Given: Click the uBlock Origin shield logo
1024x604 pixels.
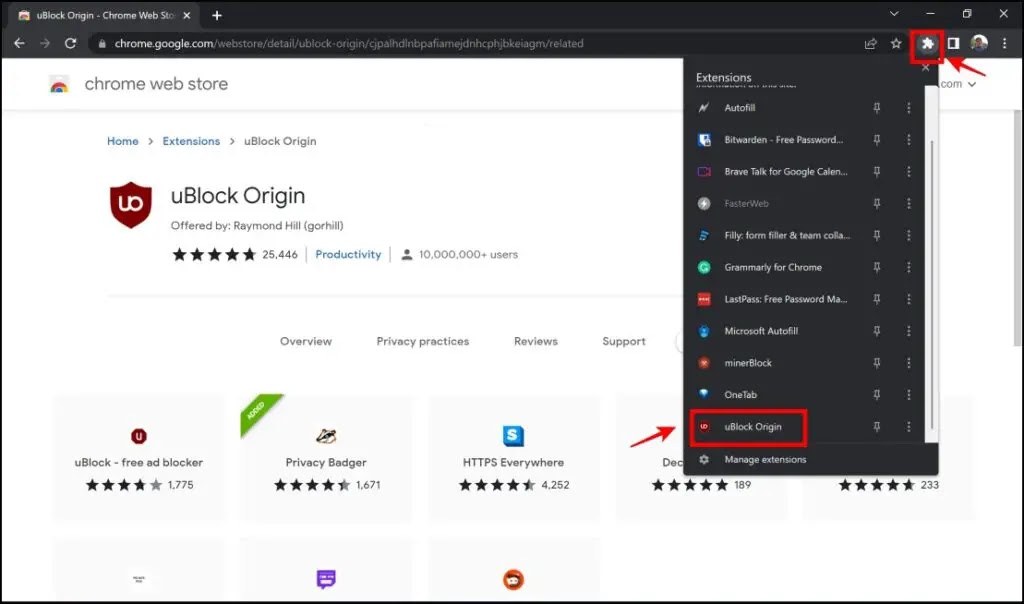Looking at the screenshot, I should coord(131,204).
